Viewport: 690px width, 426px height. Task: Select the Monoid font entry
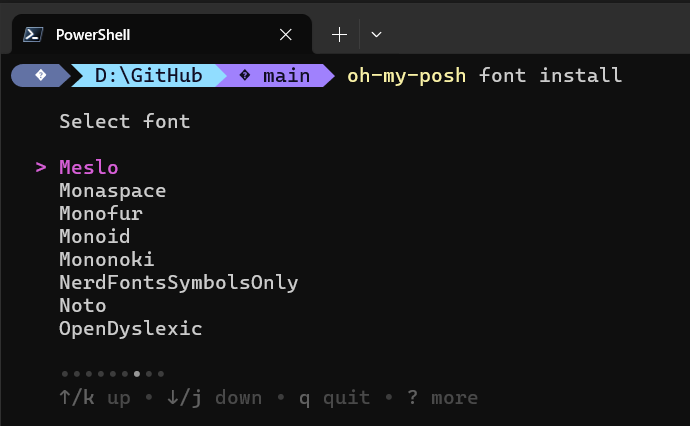tap(95, 237)
